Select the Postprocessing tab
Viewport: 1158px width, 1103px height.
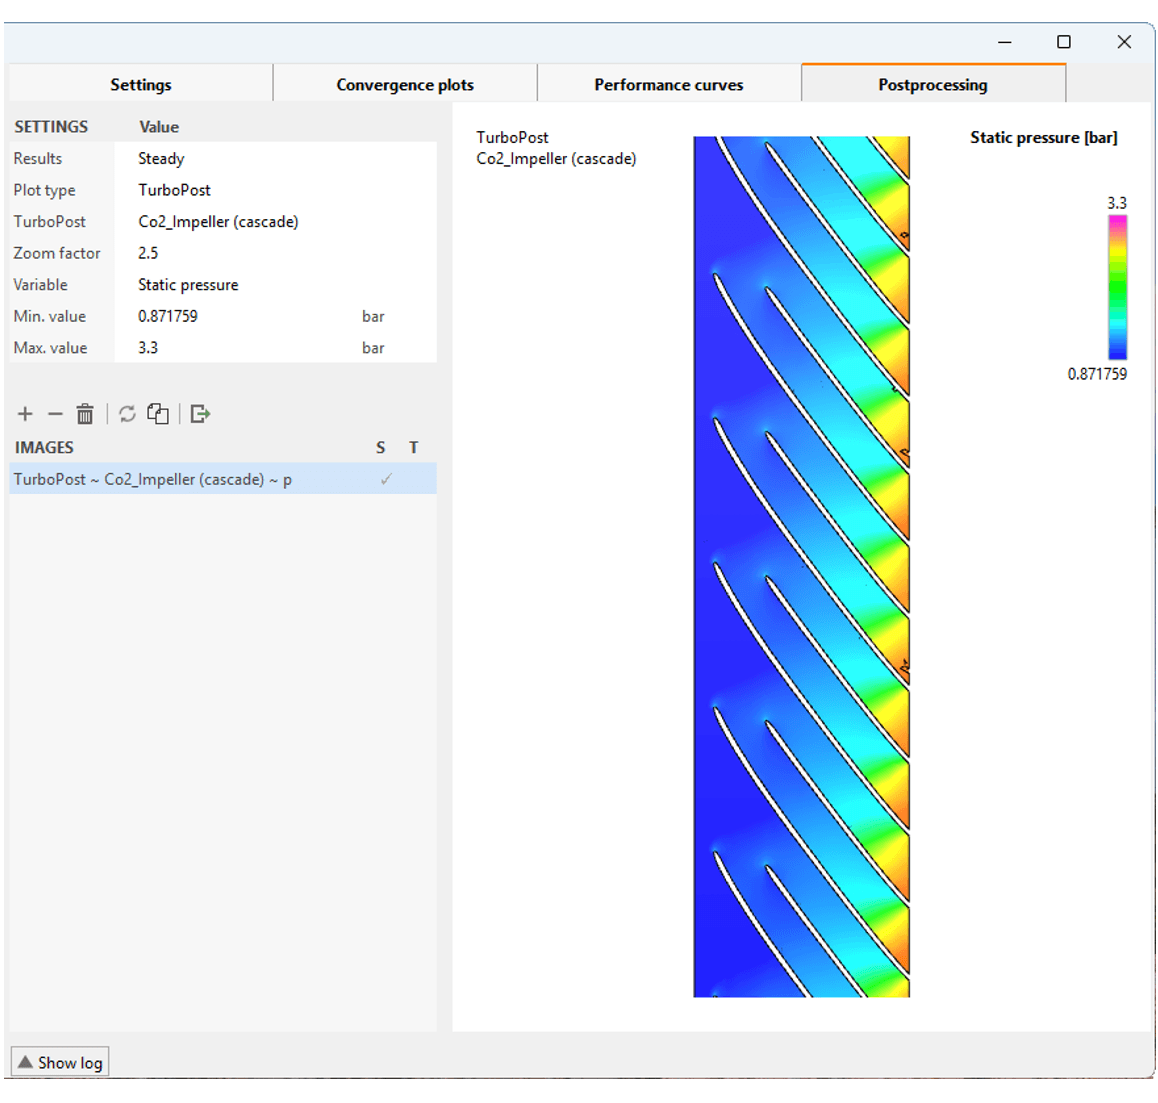point(933,85)
